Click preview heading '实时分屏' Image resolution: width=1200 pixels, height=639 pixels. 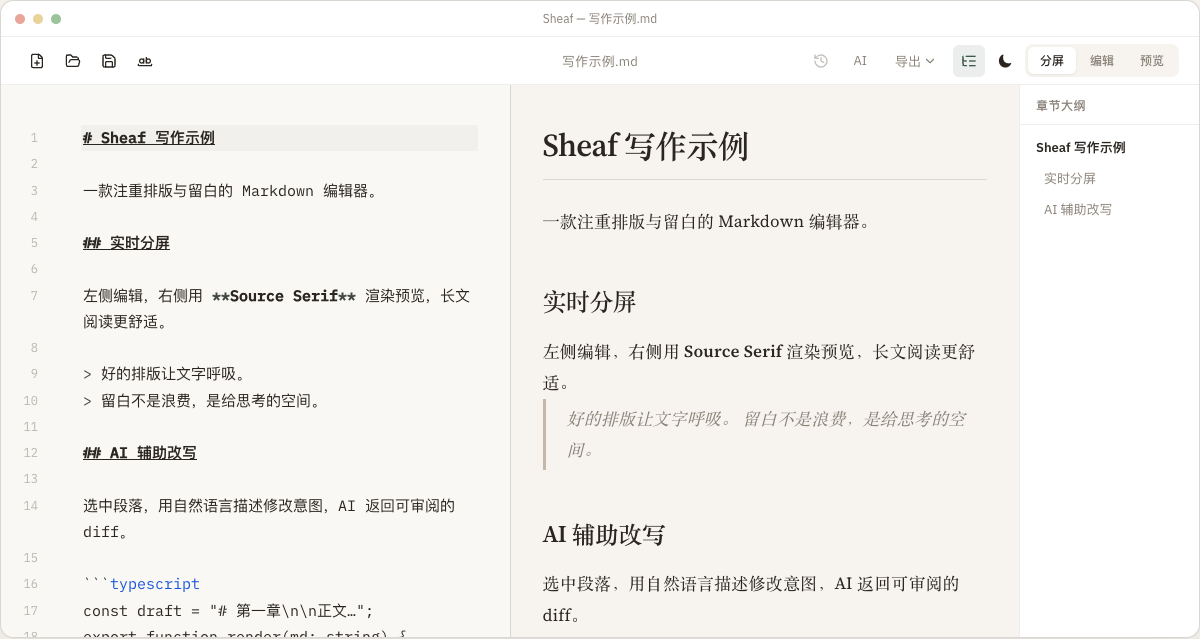point(590,302)
